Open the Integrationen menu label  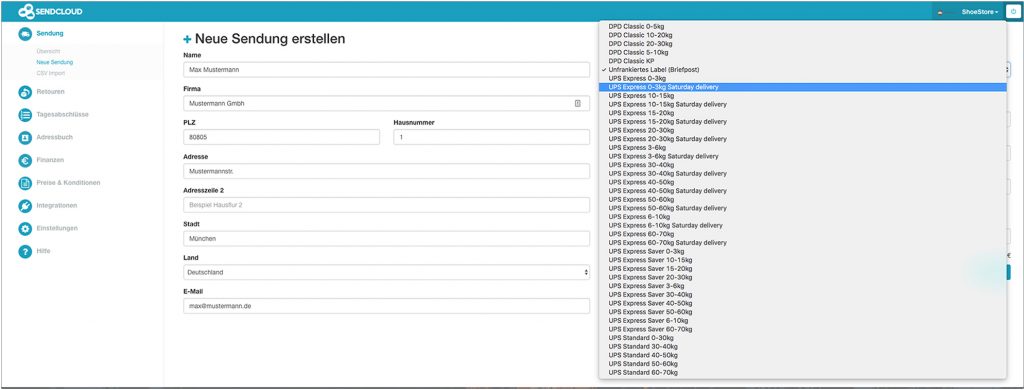[57, 205]
